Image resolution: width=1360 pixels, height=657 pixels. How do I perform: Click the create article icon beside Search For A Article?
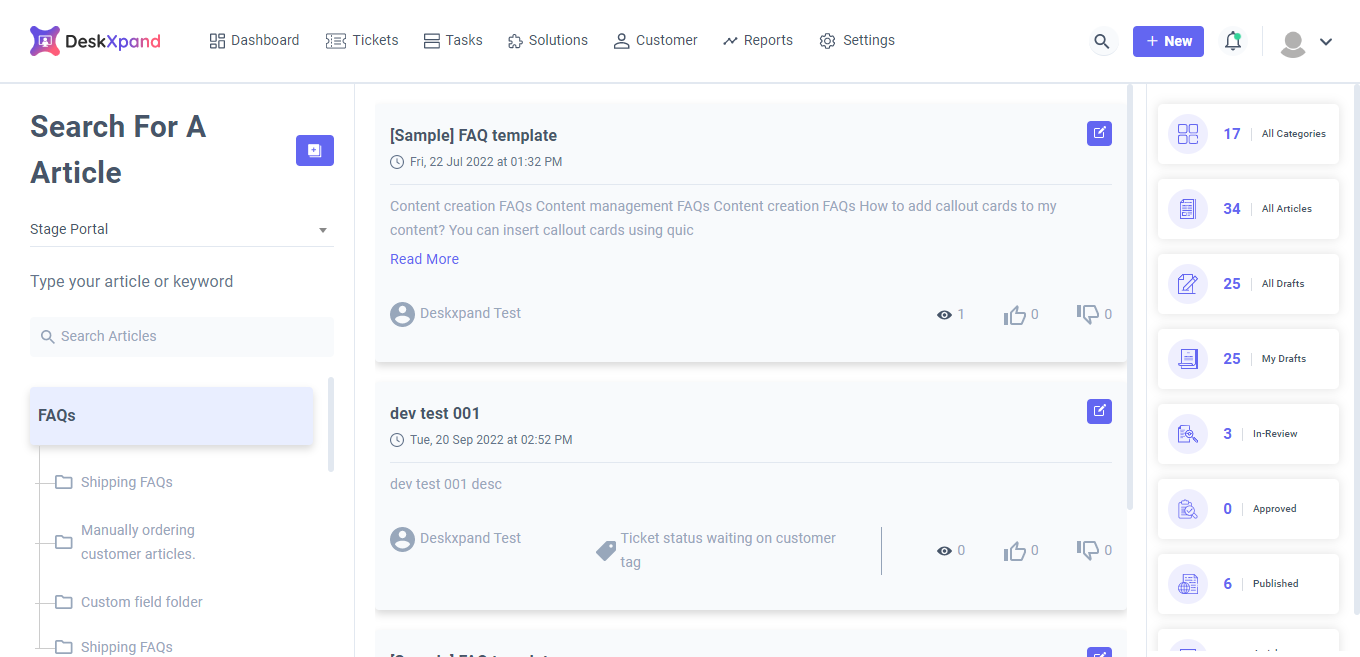coord(315,150)
